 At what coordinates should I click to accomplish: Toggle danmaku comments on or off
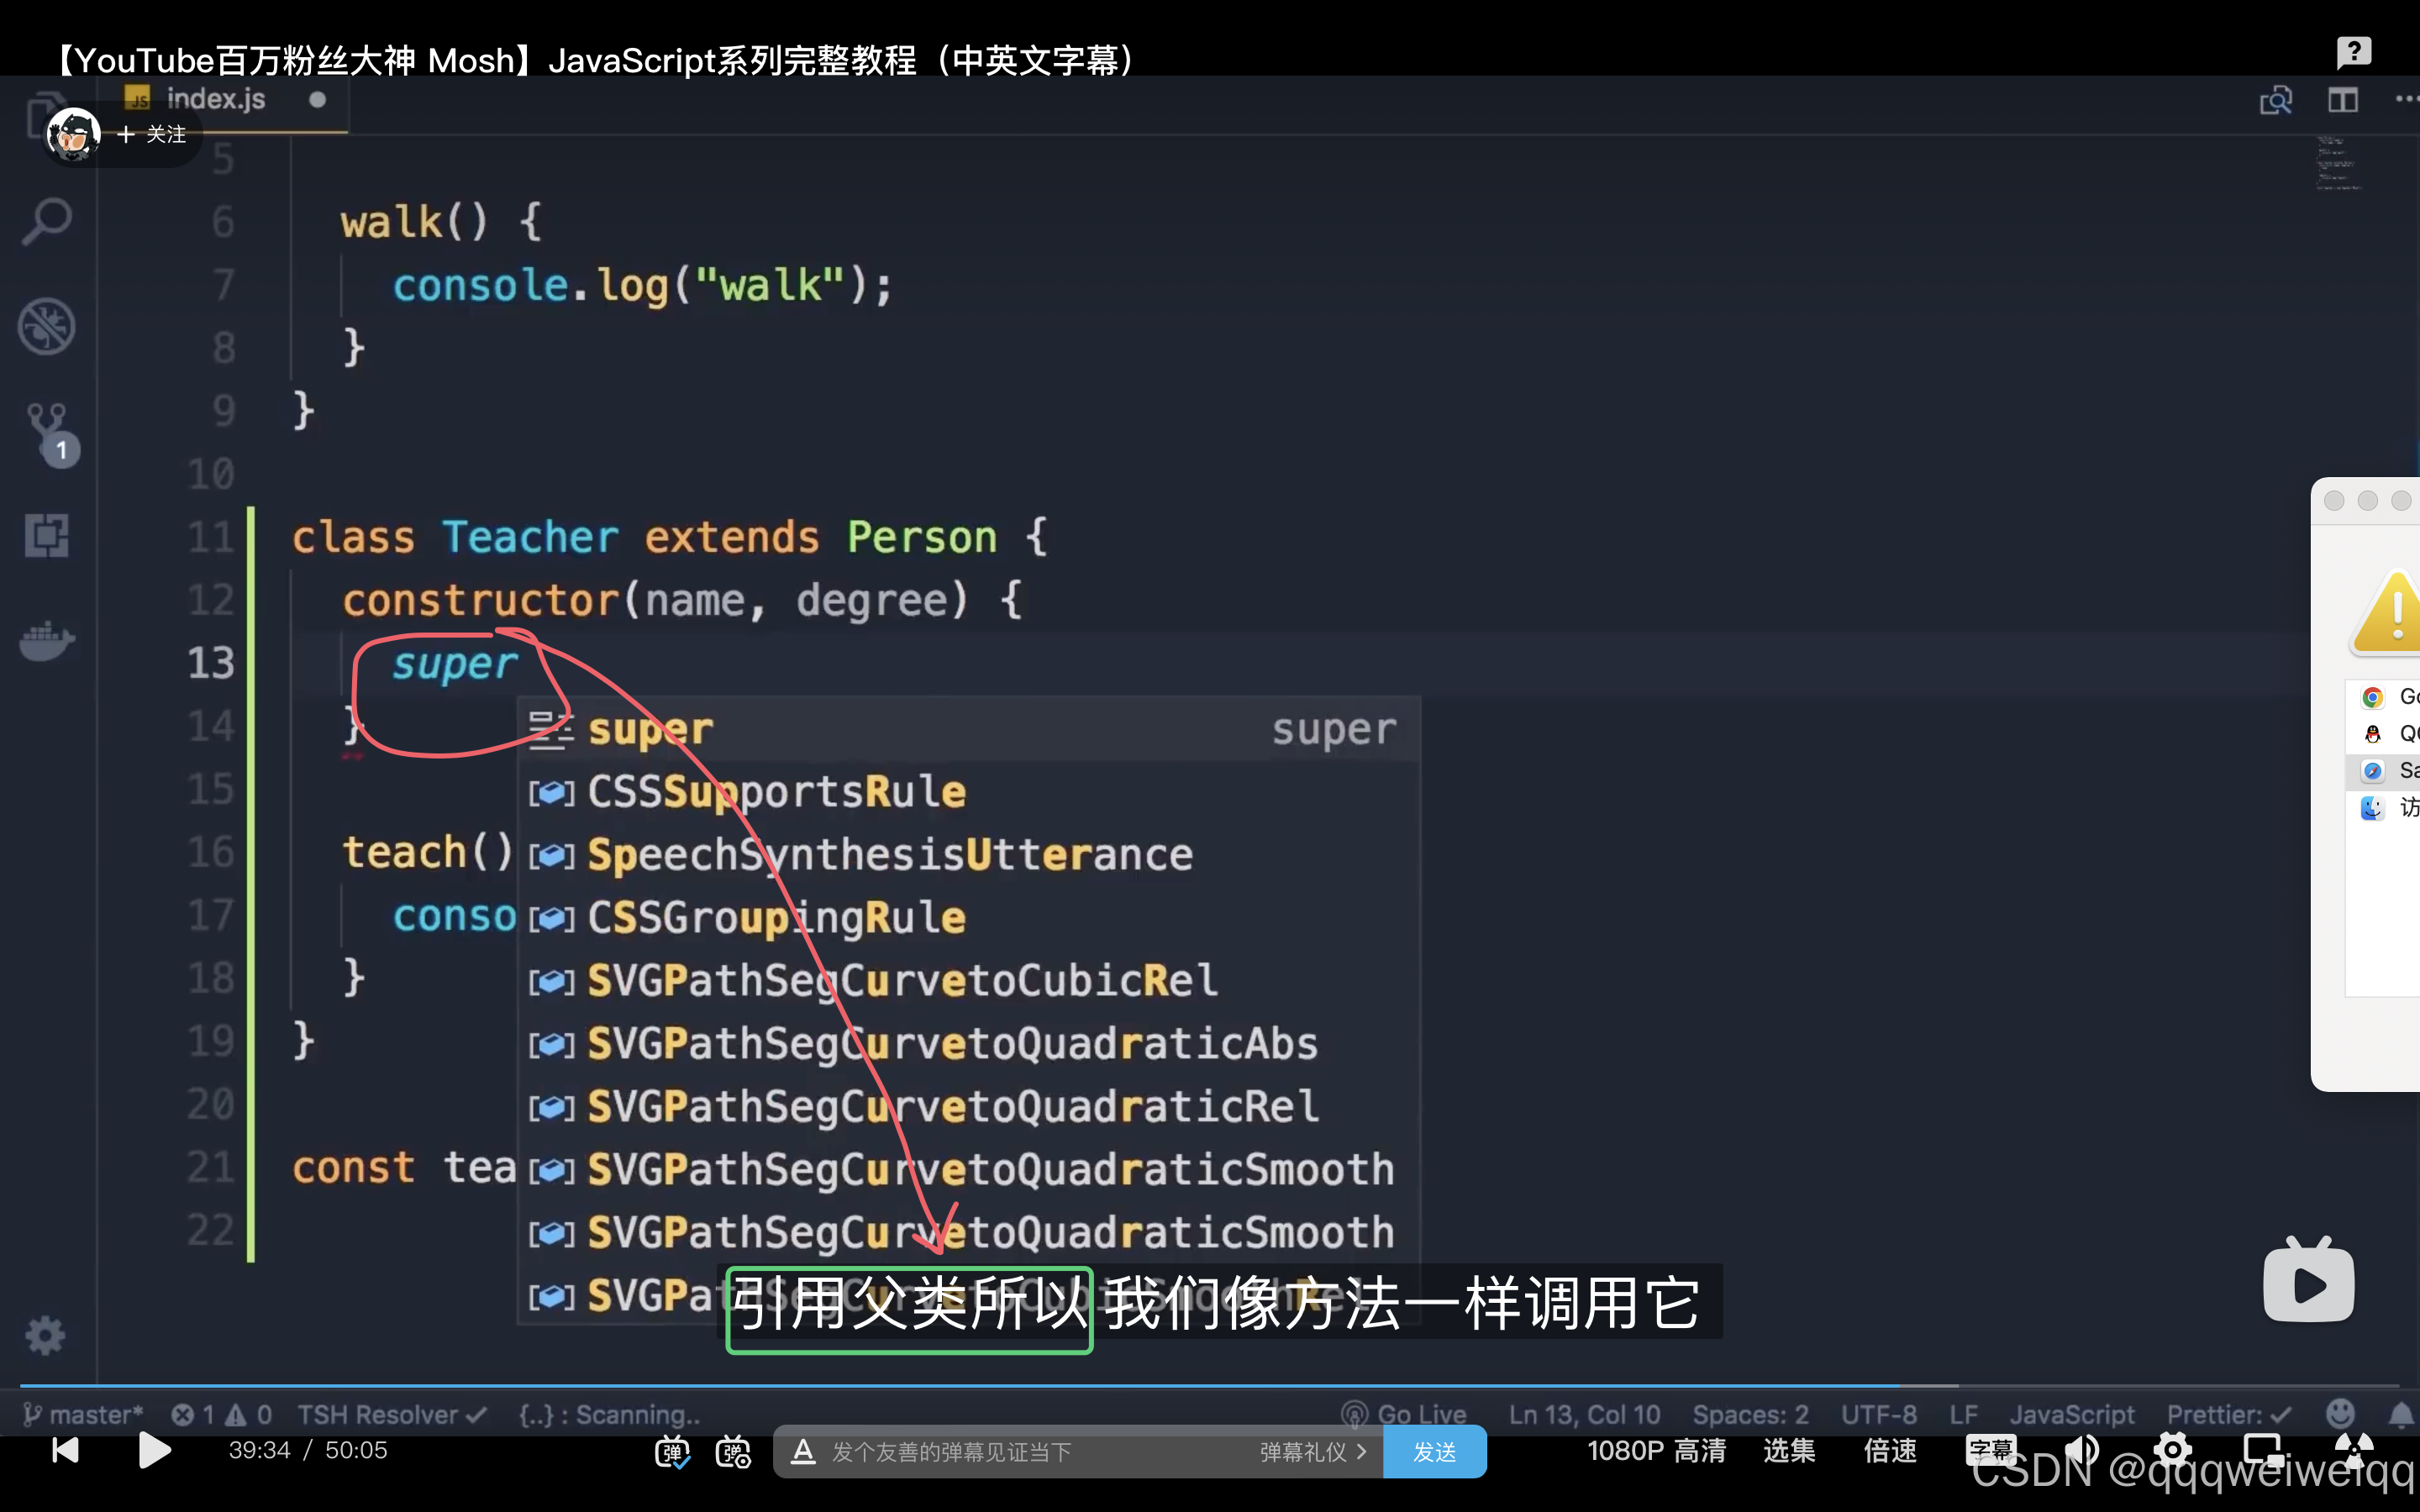[675, 1451]
